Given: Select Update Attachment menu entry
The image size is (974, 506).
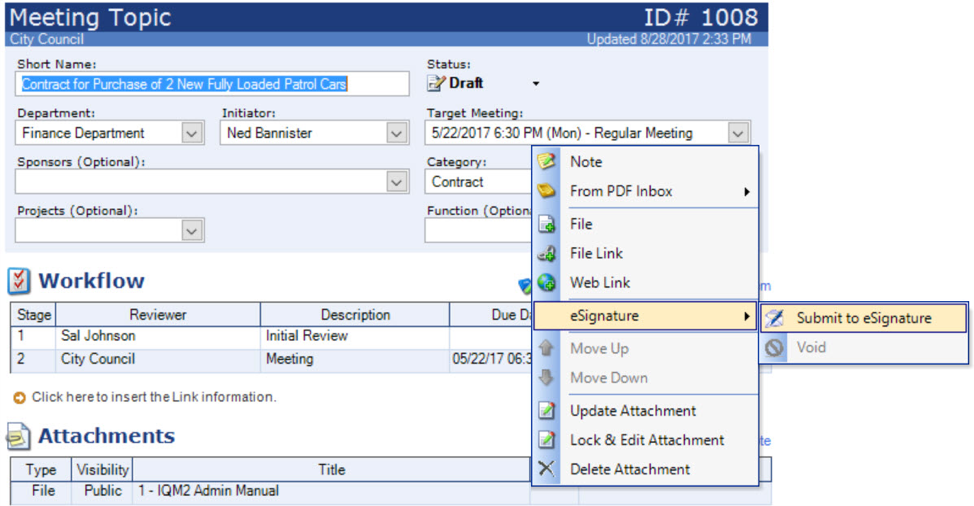Looking at the screenshot, I should 645,410.
